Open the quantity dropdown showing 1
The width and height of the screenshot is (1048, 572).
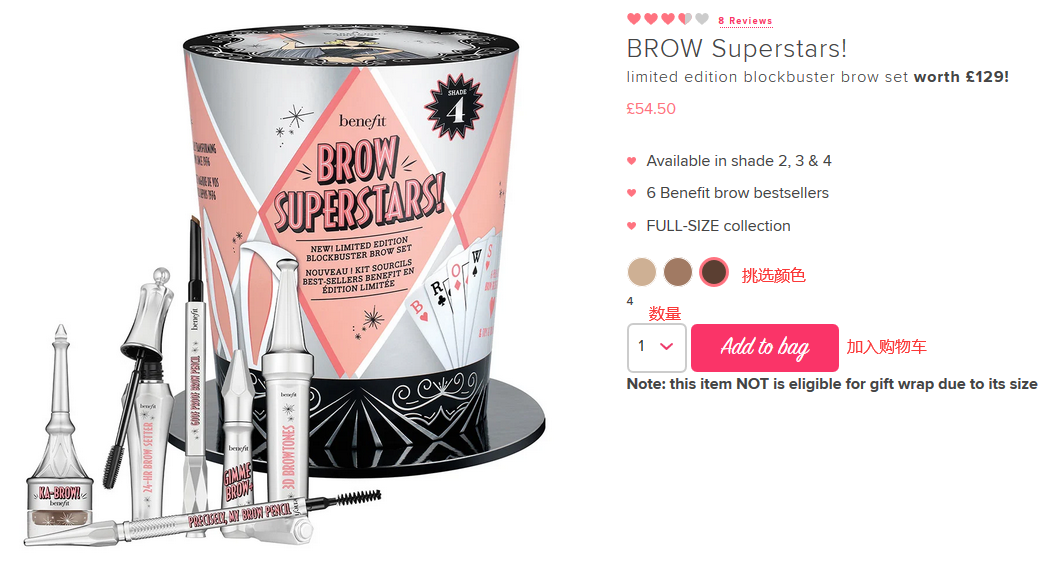(x=656, y=347)
